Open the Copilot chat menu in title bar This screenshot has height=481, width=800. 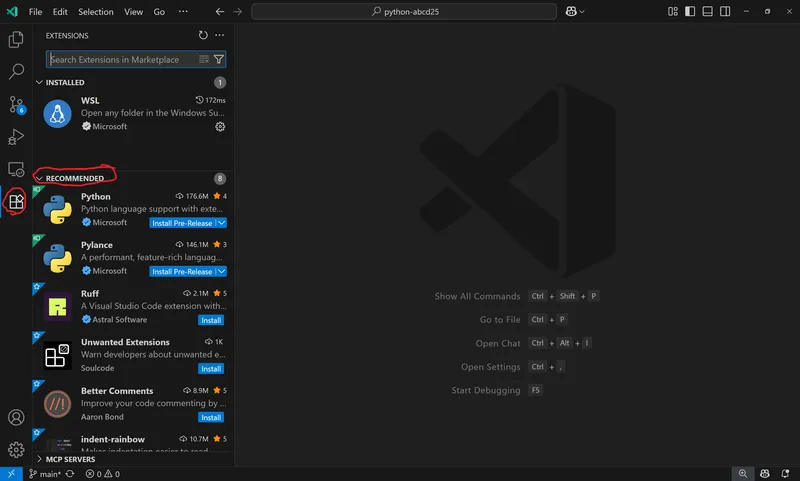point(575,11)
